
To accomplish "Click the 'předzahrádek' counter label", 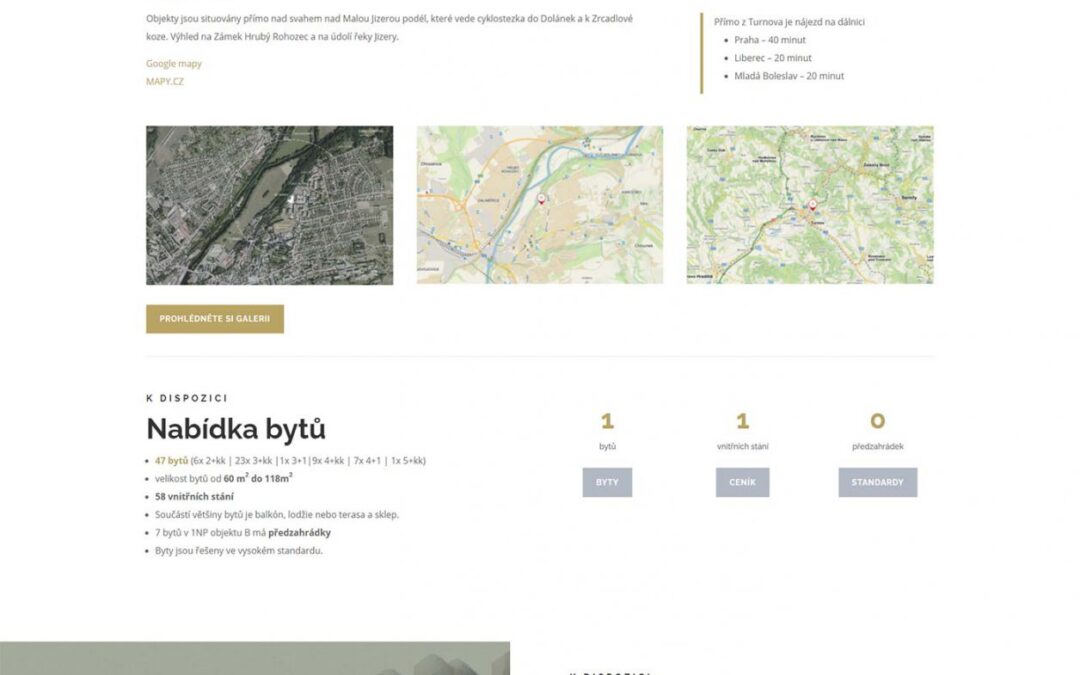I will (878, 446).
